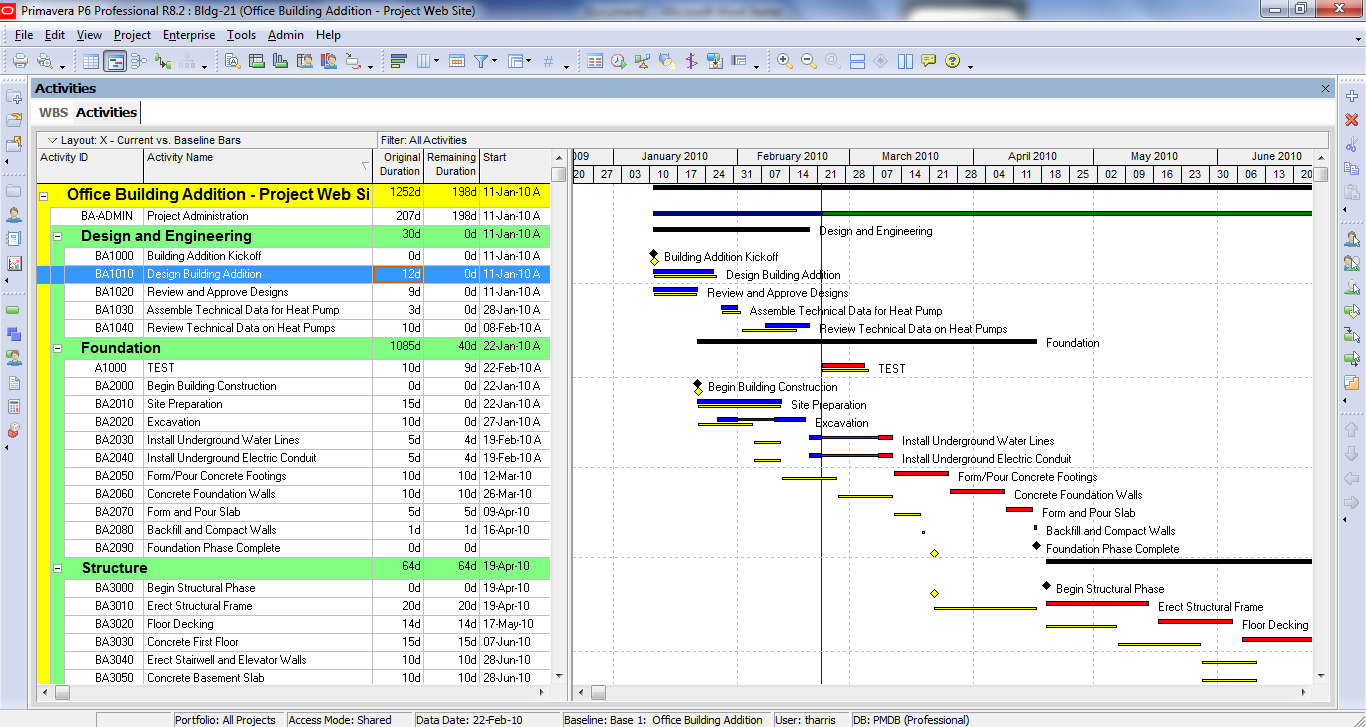This screenshot has height=727, width=1366.
Task: Click the horizontal scrollbar of the Gantt chart
Action: 940,692
